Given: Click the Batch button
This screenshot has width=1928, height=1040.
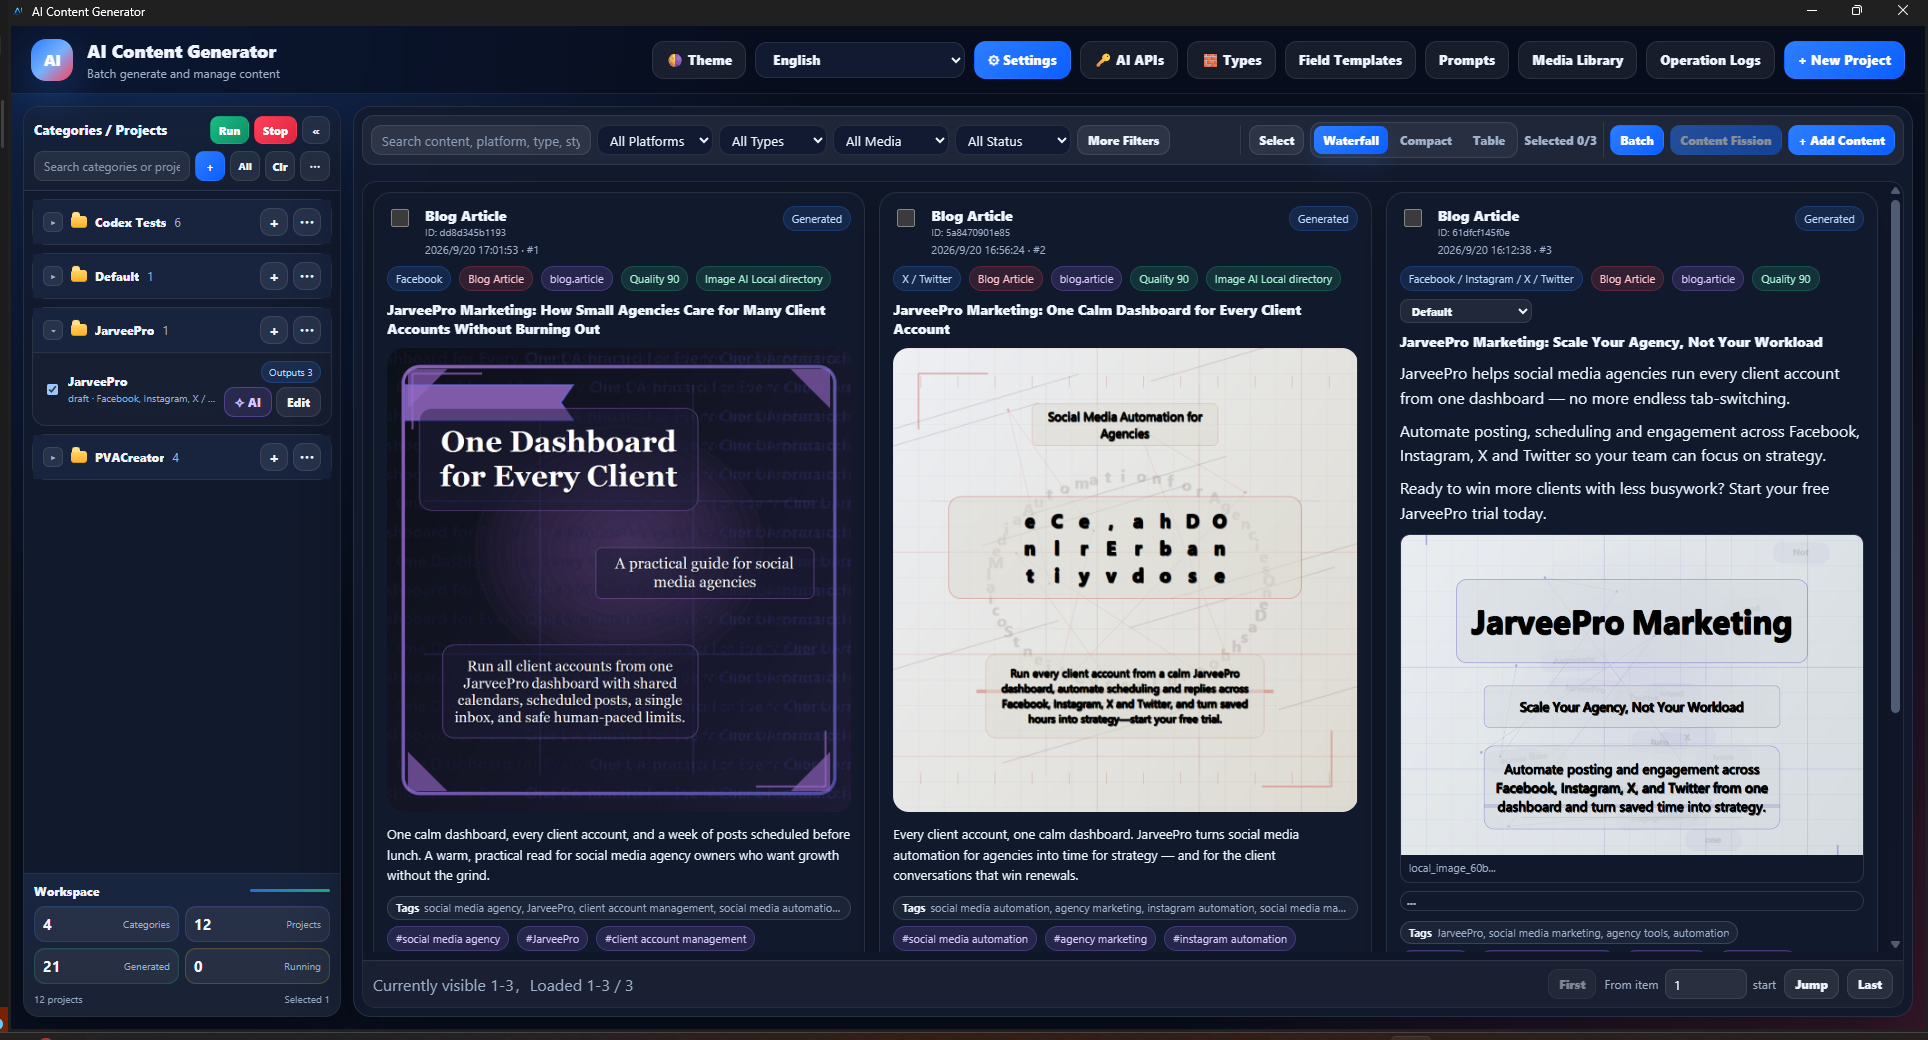Looking at the screenshot, I should point(1636,141).
